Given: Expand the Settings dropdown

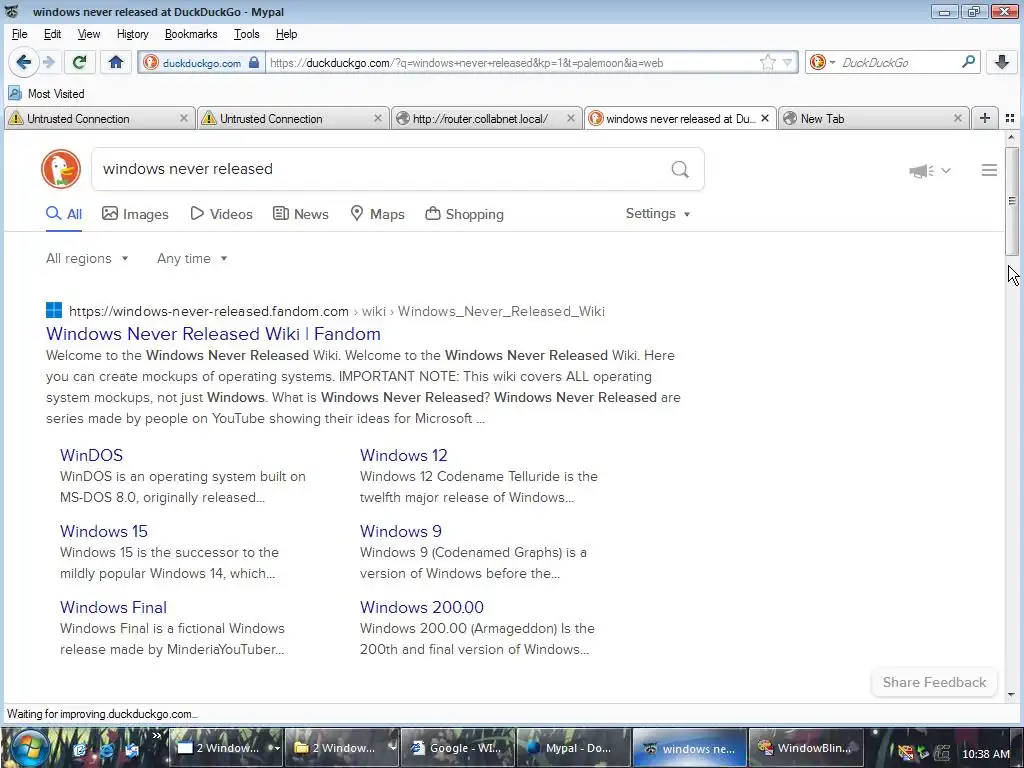Looking at the screenshot, I should pos(658,214).
